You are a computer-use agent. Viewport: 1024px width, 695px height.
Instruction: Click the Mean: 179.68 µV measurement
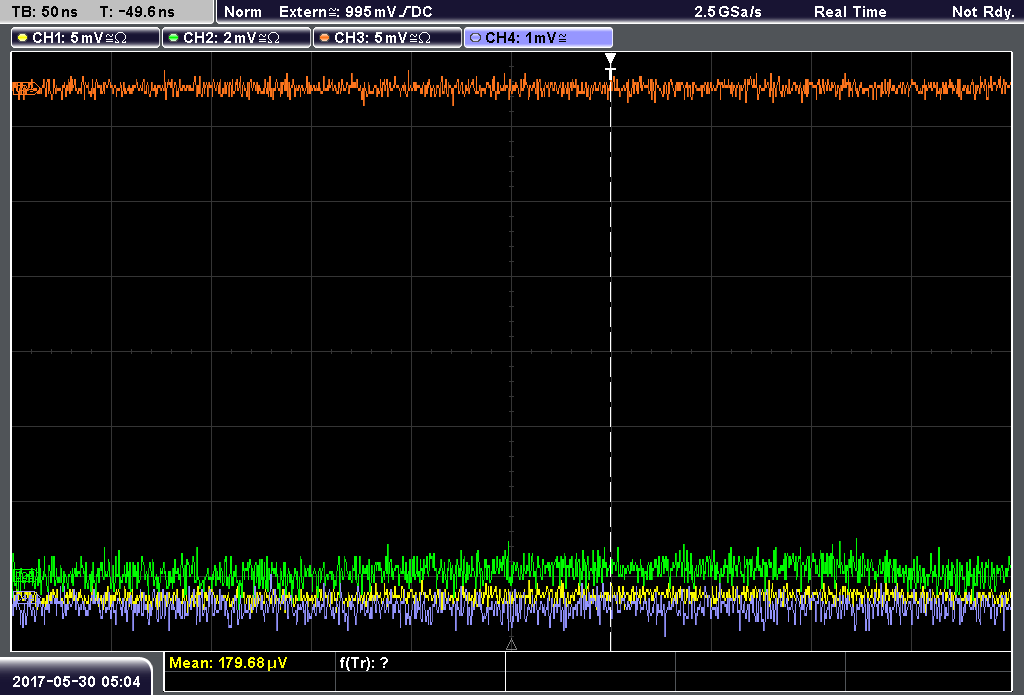click(x=228, y=663)
